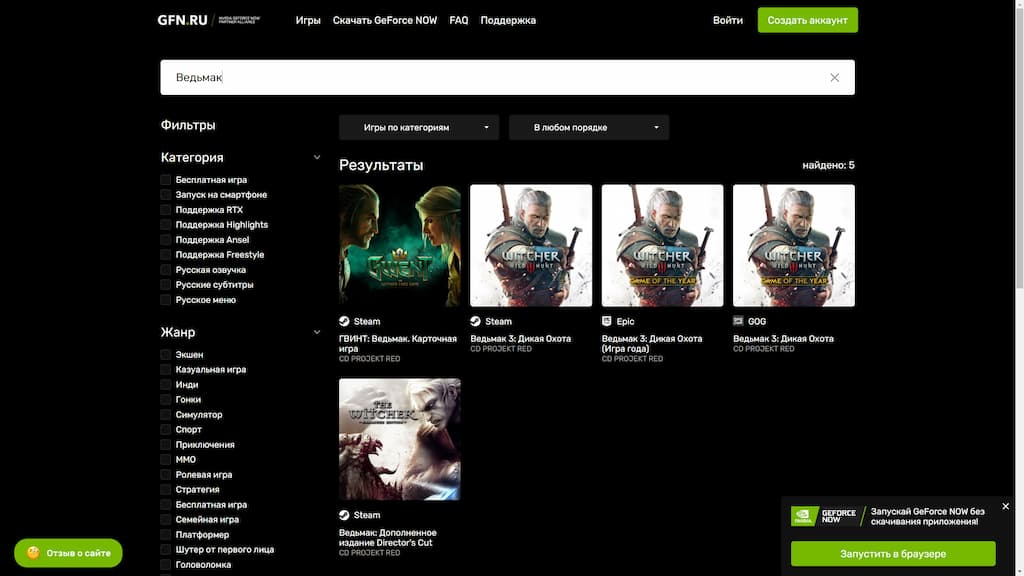Toggle the Русские субтитры checkbox

coord(166,285)
